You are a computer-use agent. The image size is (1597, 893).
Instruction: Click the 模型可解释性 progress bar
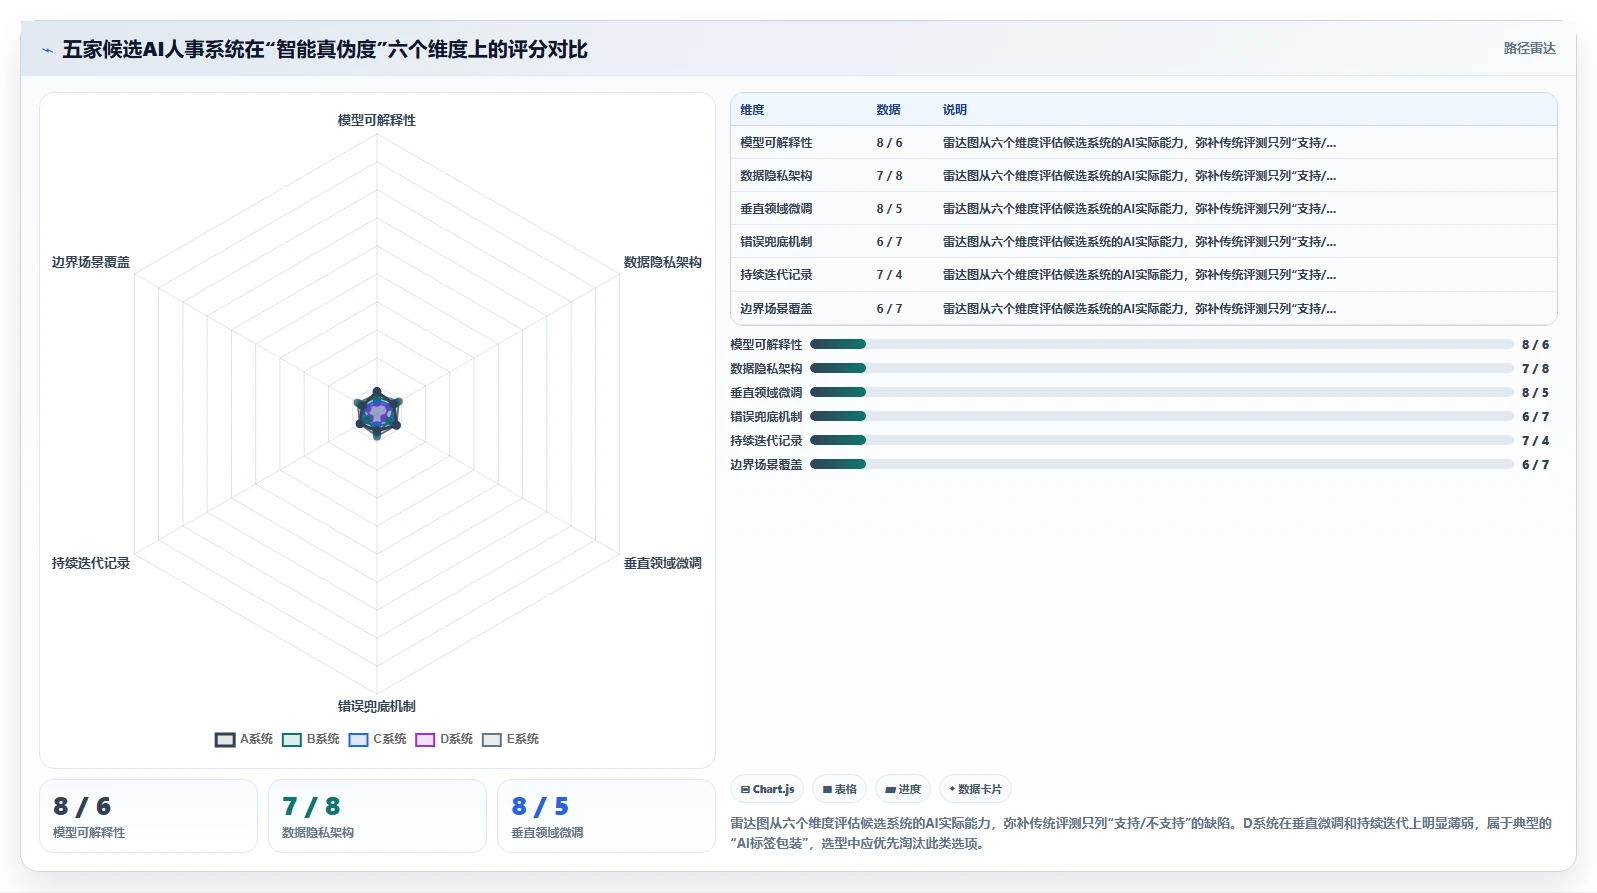point(1162,344)
